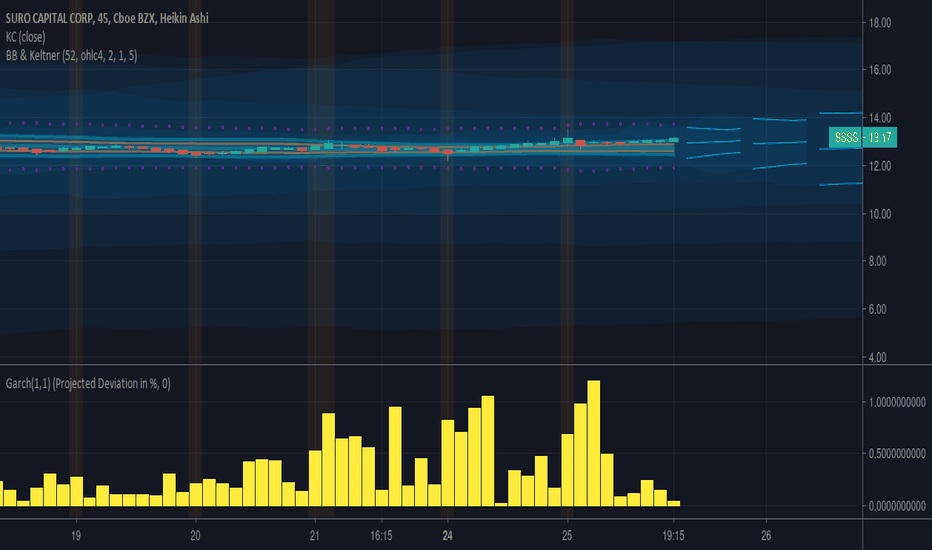Click the 6.00 price axis label
932x550 pixels.
877,309
